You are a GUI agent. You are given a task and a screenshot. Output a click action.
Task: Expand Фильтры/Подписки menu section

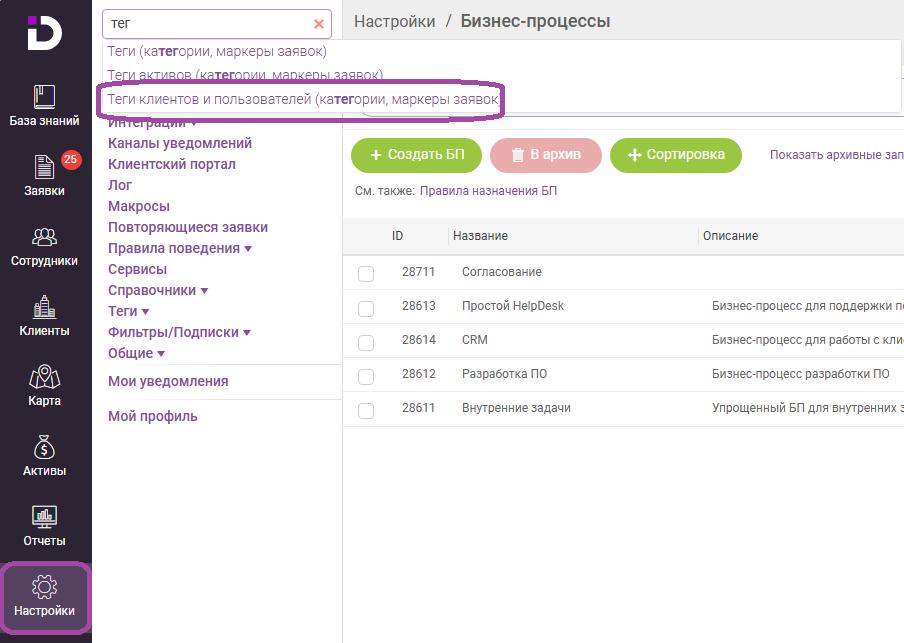(179, 332)
